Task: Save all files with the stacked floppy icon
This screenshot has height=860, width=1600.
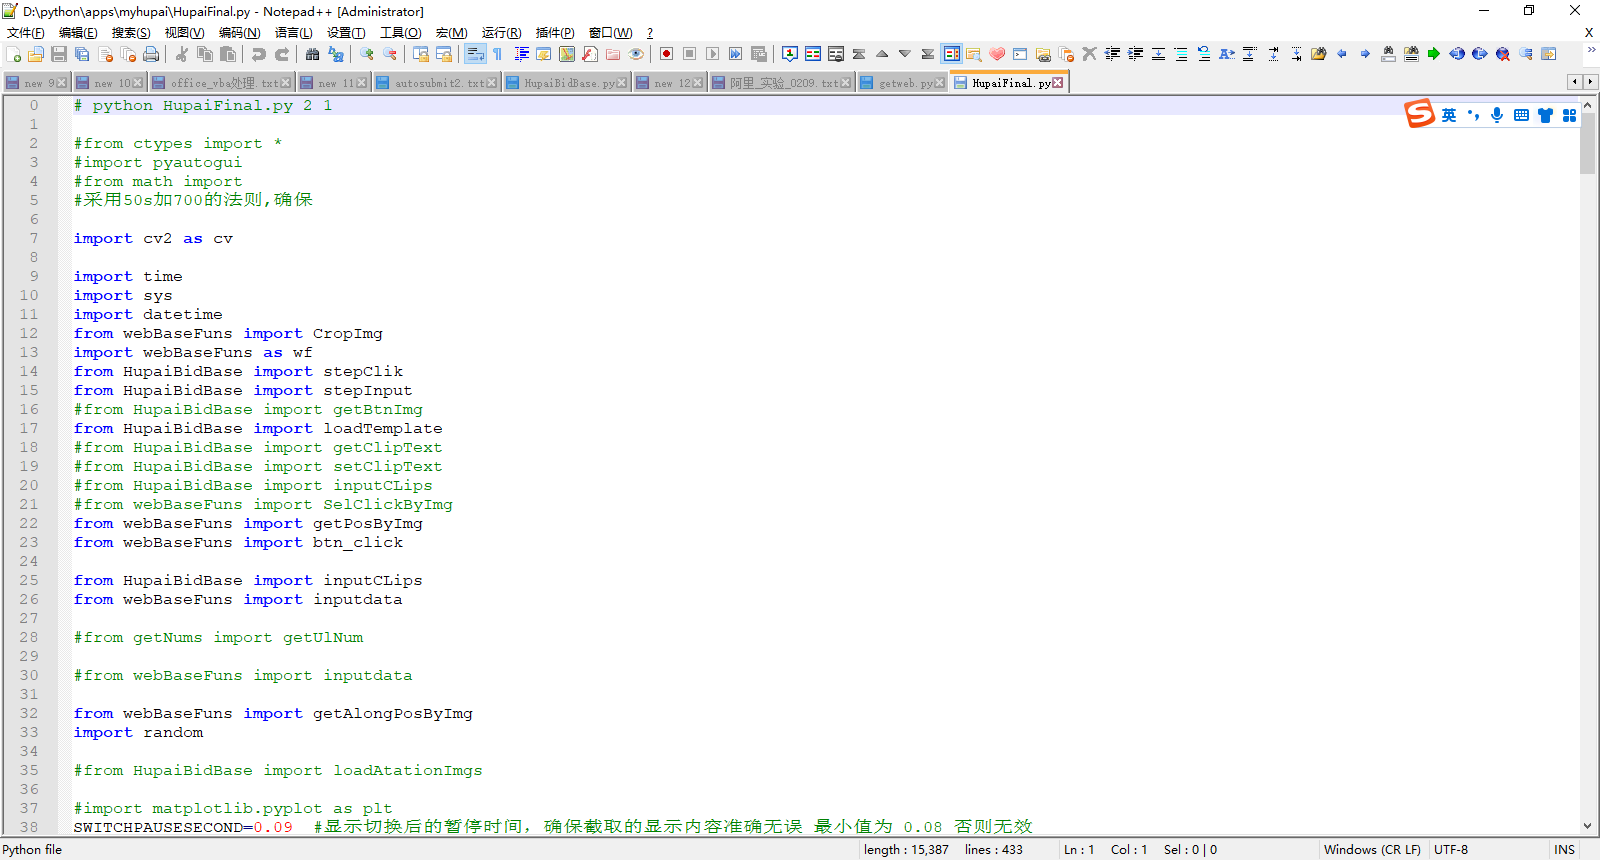Action: point(82,54)
